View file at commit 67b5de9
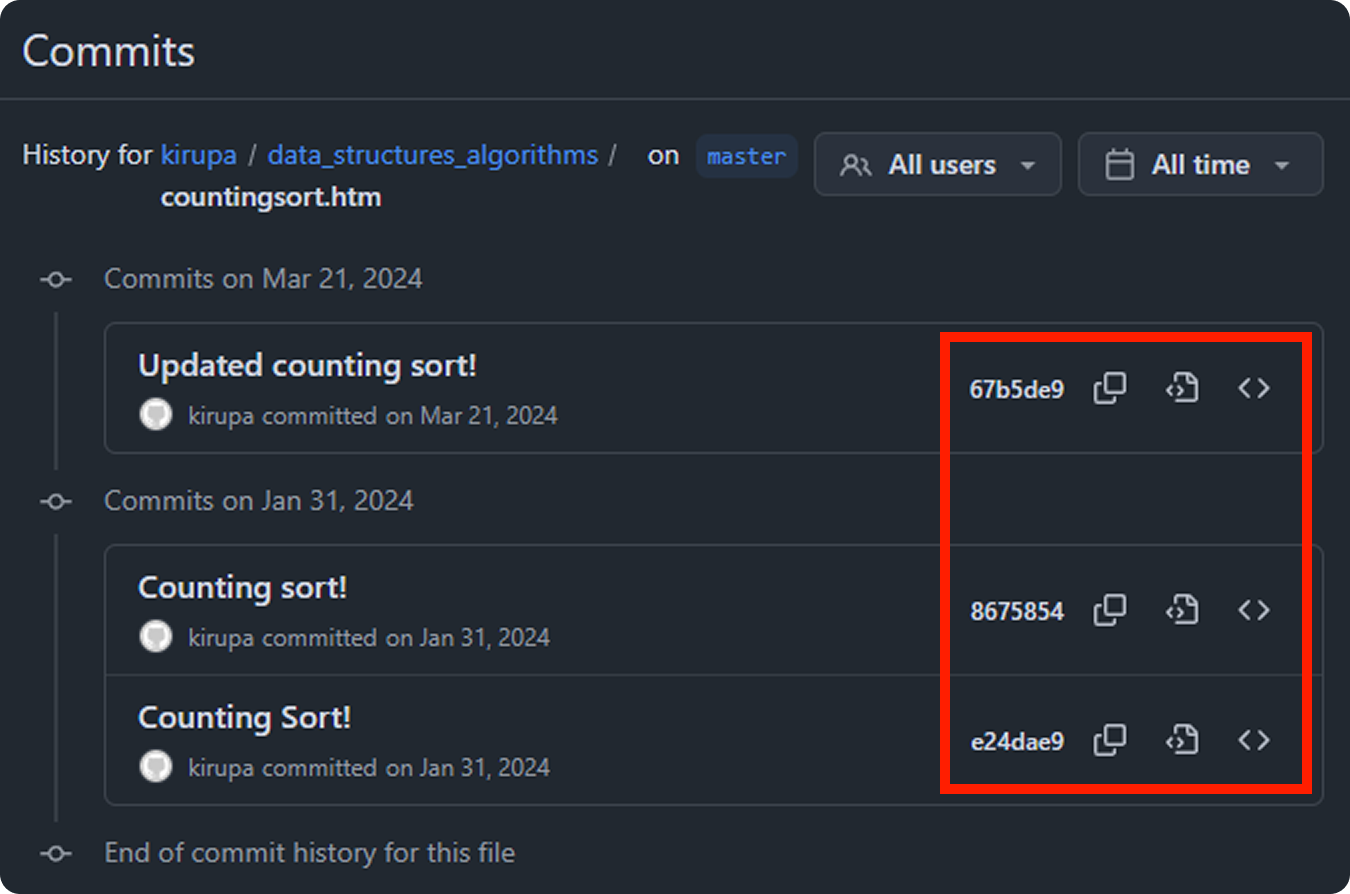This screenshot has width=1350, height=894. (x=1182, y=388)
